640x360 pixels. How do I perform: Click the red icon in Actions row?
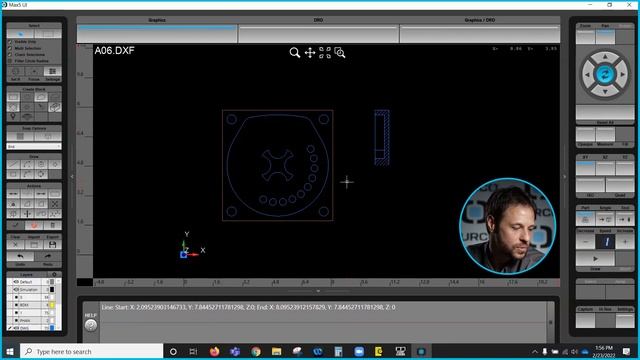pos(34,225)
